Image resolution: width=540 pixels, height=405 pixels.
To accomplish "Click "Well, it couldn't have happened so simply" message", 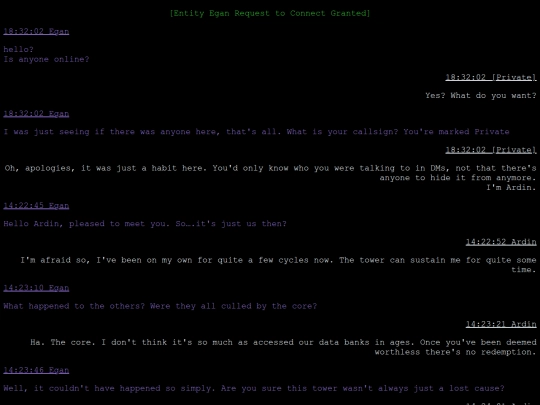I will coord(254,388).
